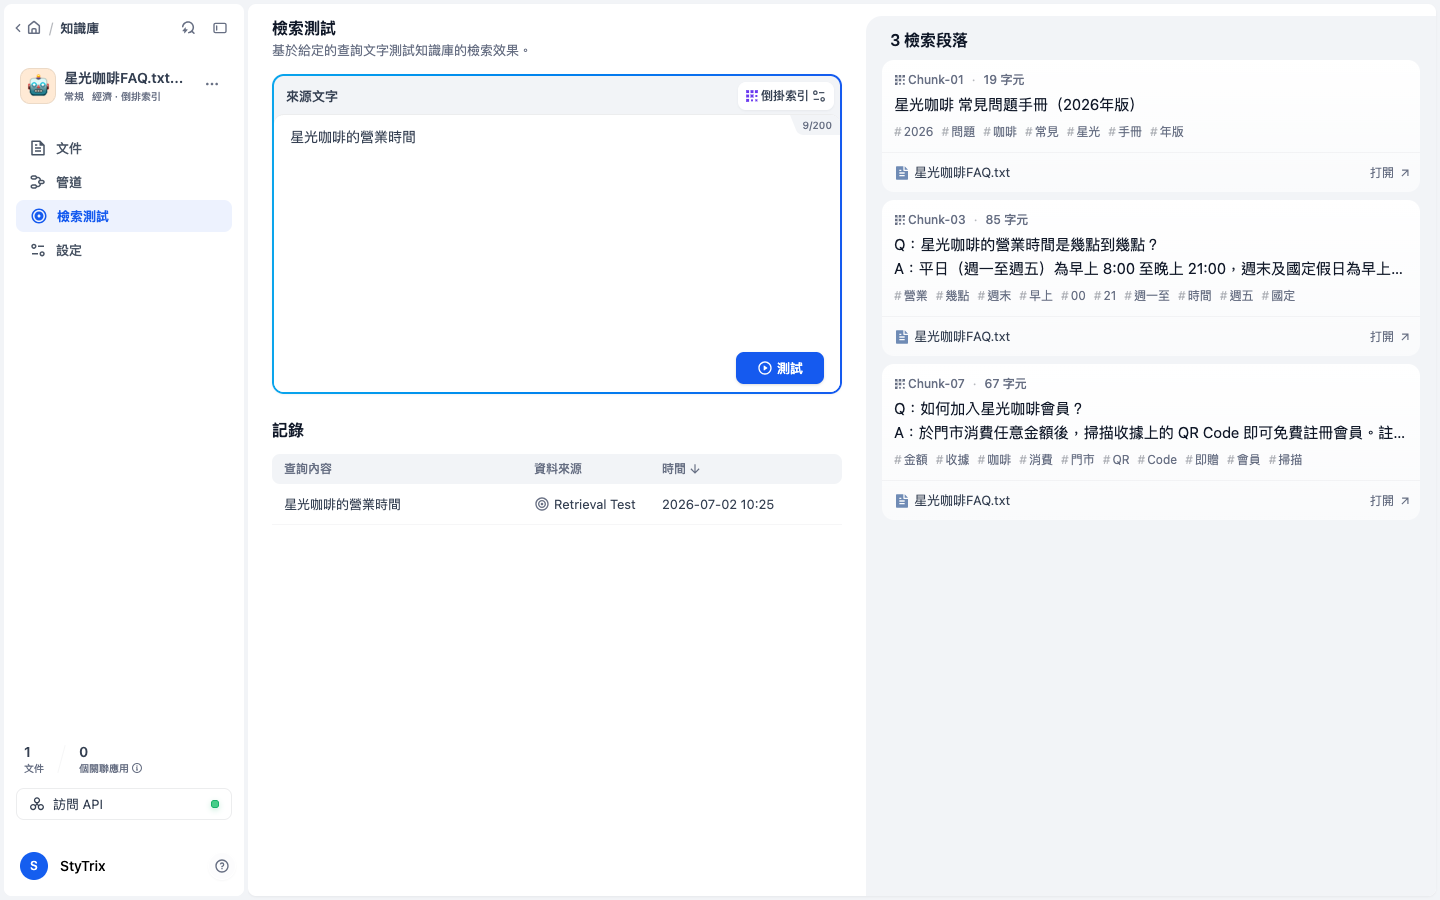Click the 文件 document icon in sidebar
The height and width of the screenshot is (900, 1440).
38,148
